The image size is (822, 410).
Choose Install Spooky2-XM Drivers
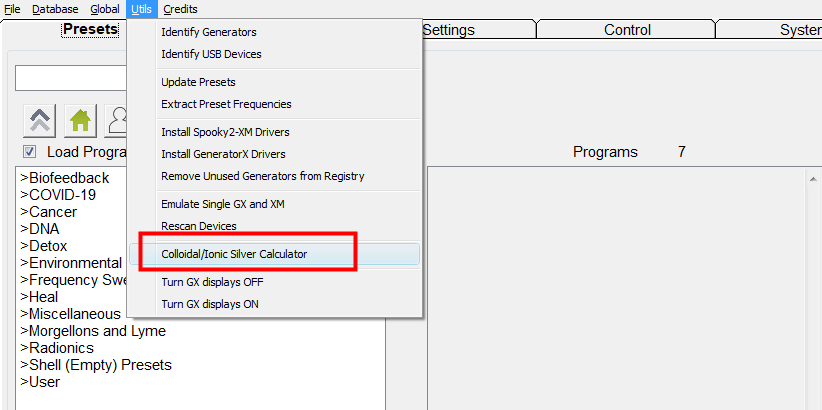pos(225,132)
